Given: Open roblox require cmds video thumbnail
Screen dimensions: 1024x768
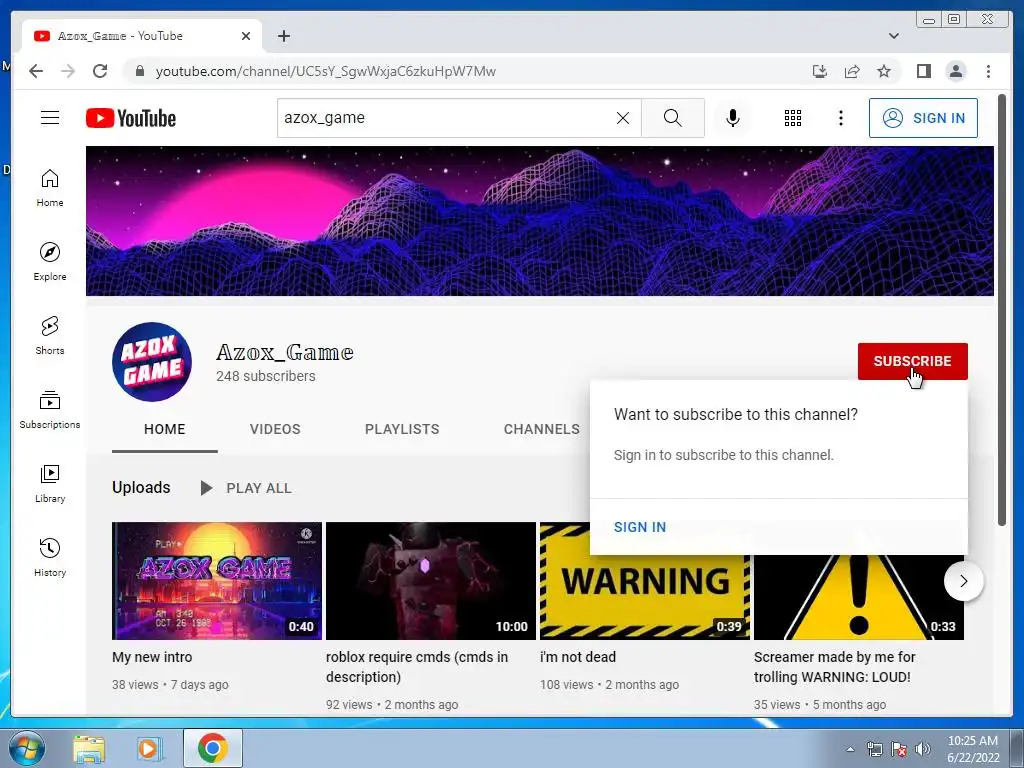Looking at the screenshot, I should point(430,581).
